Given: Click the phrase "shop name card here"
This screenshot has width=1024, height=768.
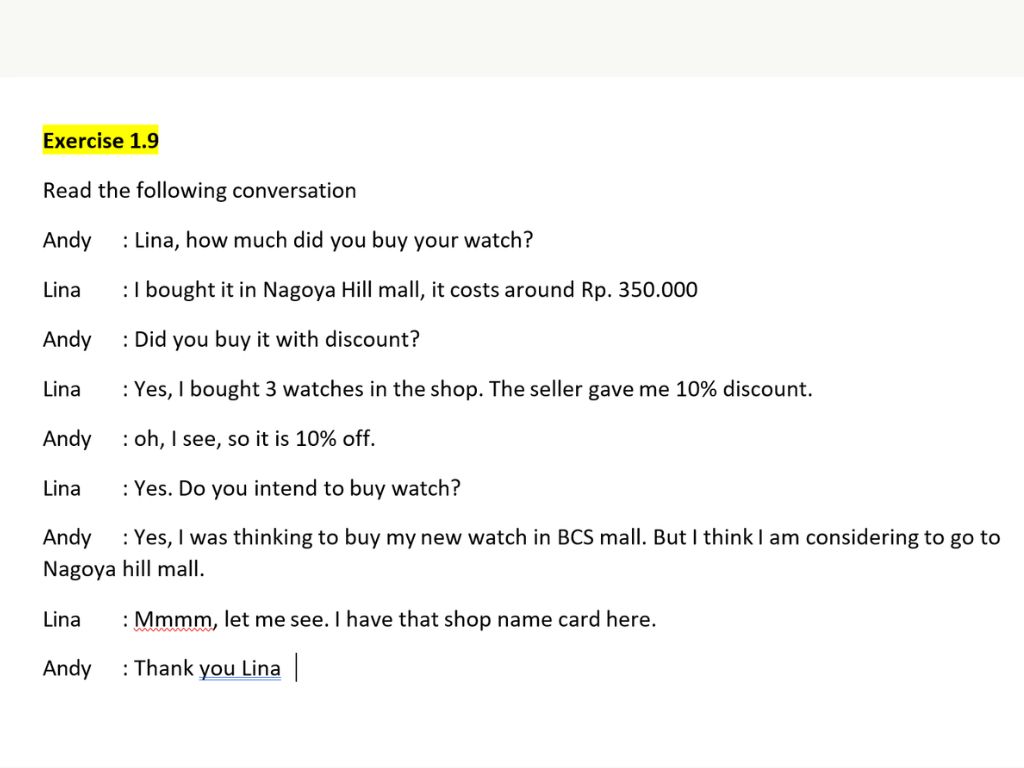Looking at the screenshot, I should click(546, 619).
